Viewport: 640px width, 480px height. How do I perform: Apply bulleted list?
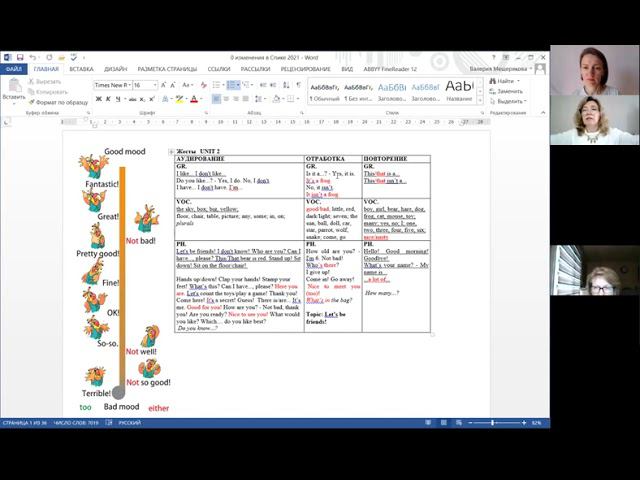point(217,85)
